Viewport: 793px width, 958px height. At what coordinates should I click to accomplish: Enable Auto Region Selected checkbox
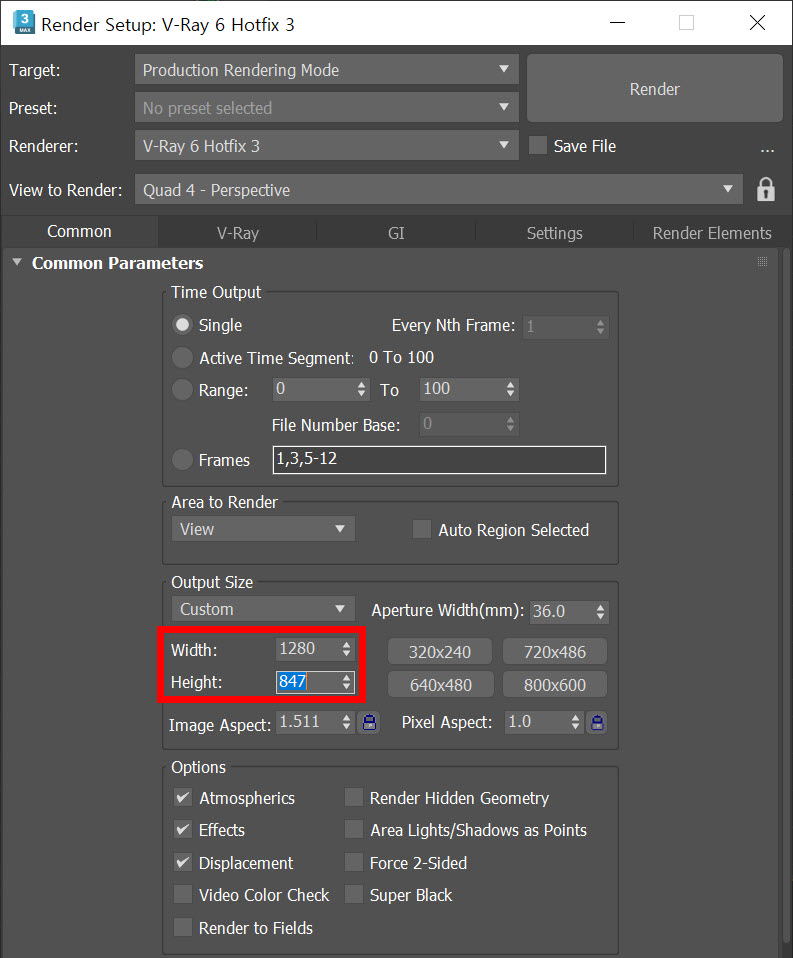(422, 529)
